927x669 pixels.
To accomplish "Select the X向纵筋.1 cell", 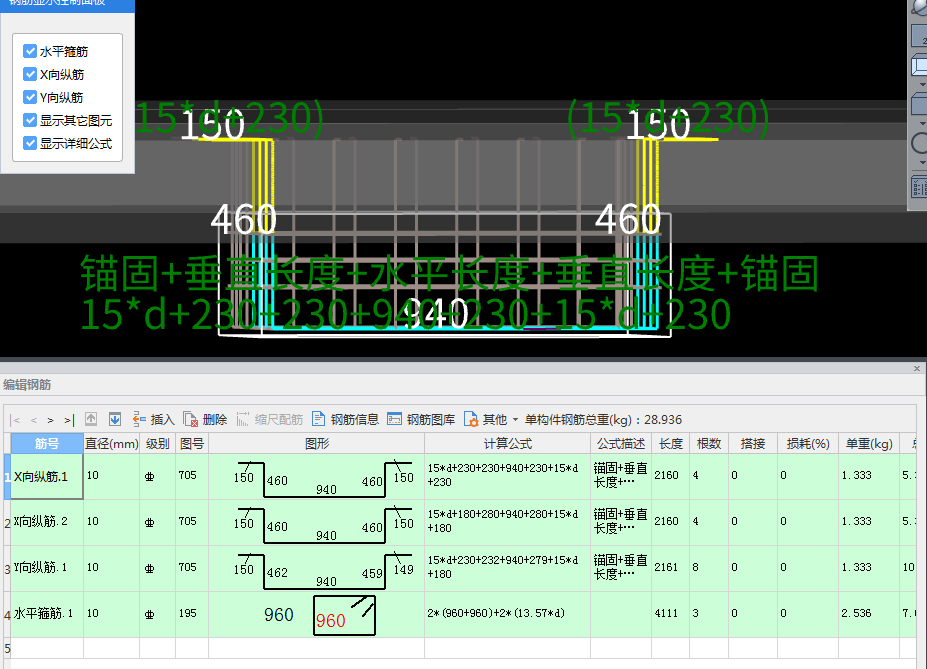I will coord(47,476).
